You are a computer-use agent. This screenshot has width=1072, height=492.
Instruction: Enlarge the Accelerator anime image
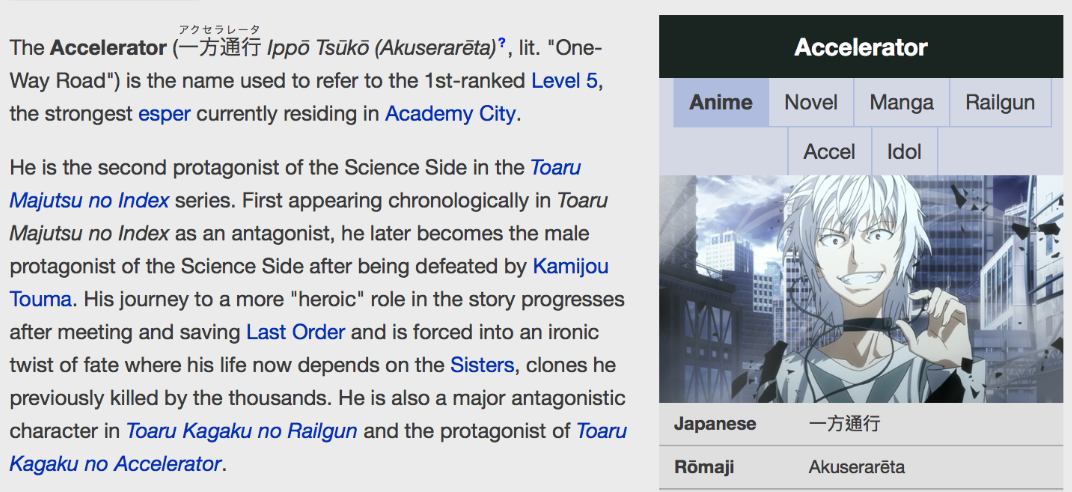point(861,289)
